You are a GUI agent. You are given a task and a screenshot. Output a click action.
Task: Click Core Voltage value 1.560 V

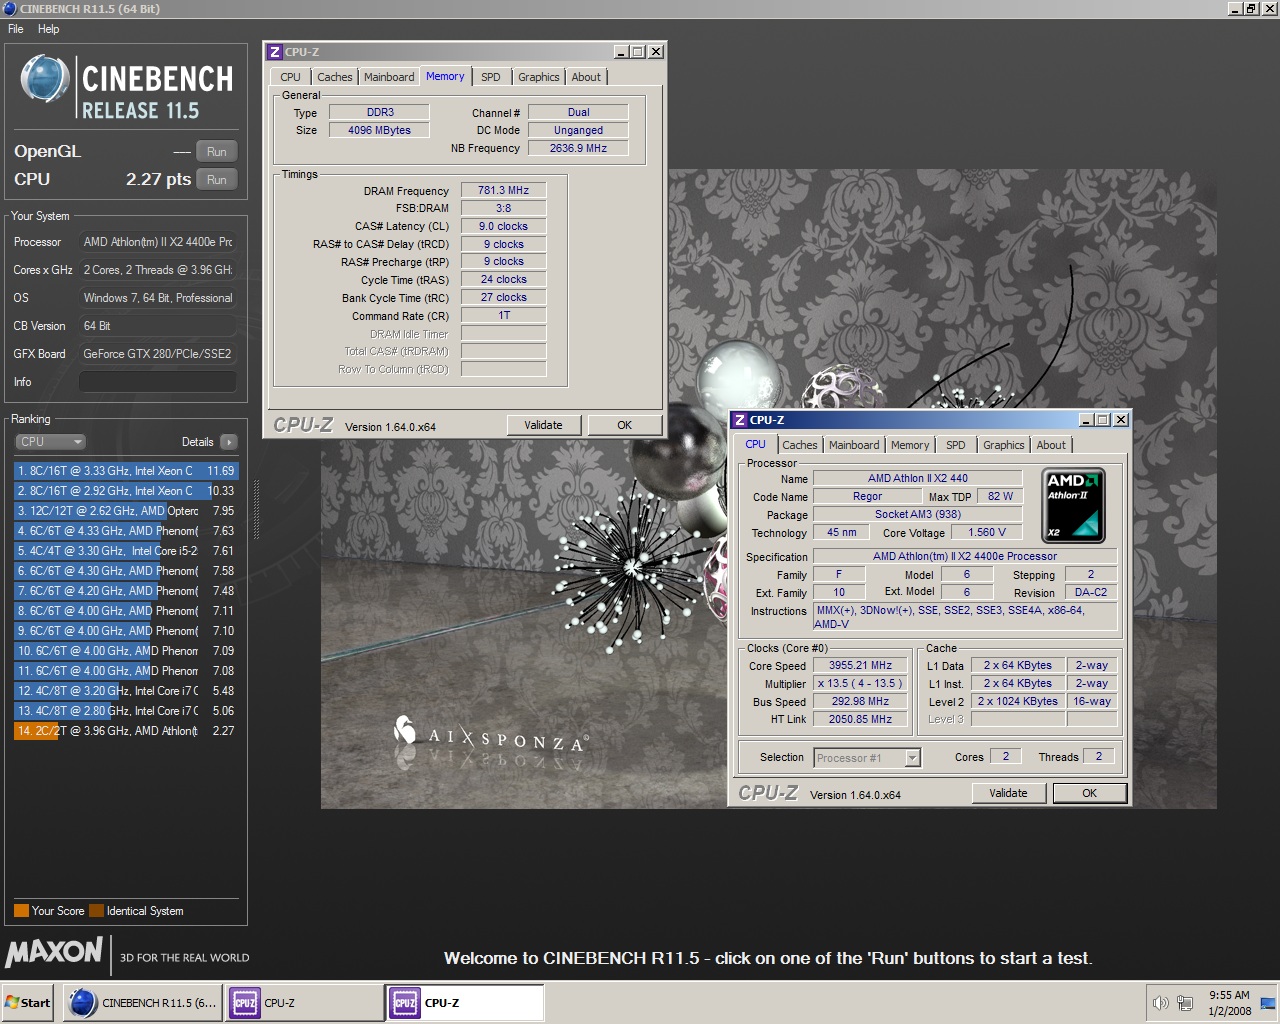coord(986,533)
